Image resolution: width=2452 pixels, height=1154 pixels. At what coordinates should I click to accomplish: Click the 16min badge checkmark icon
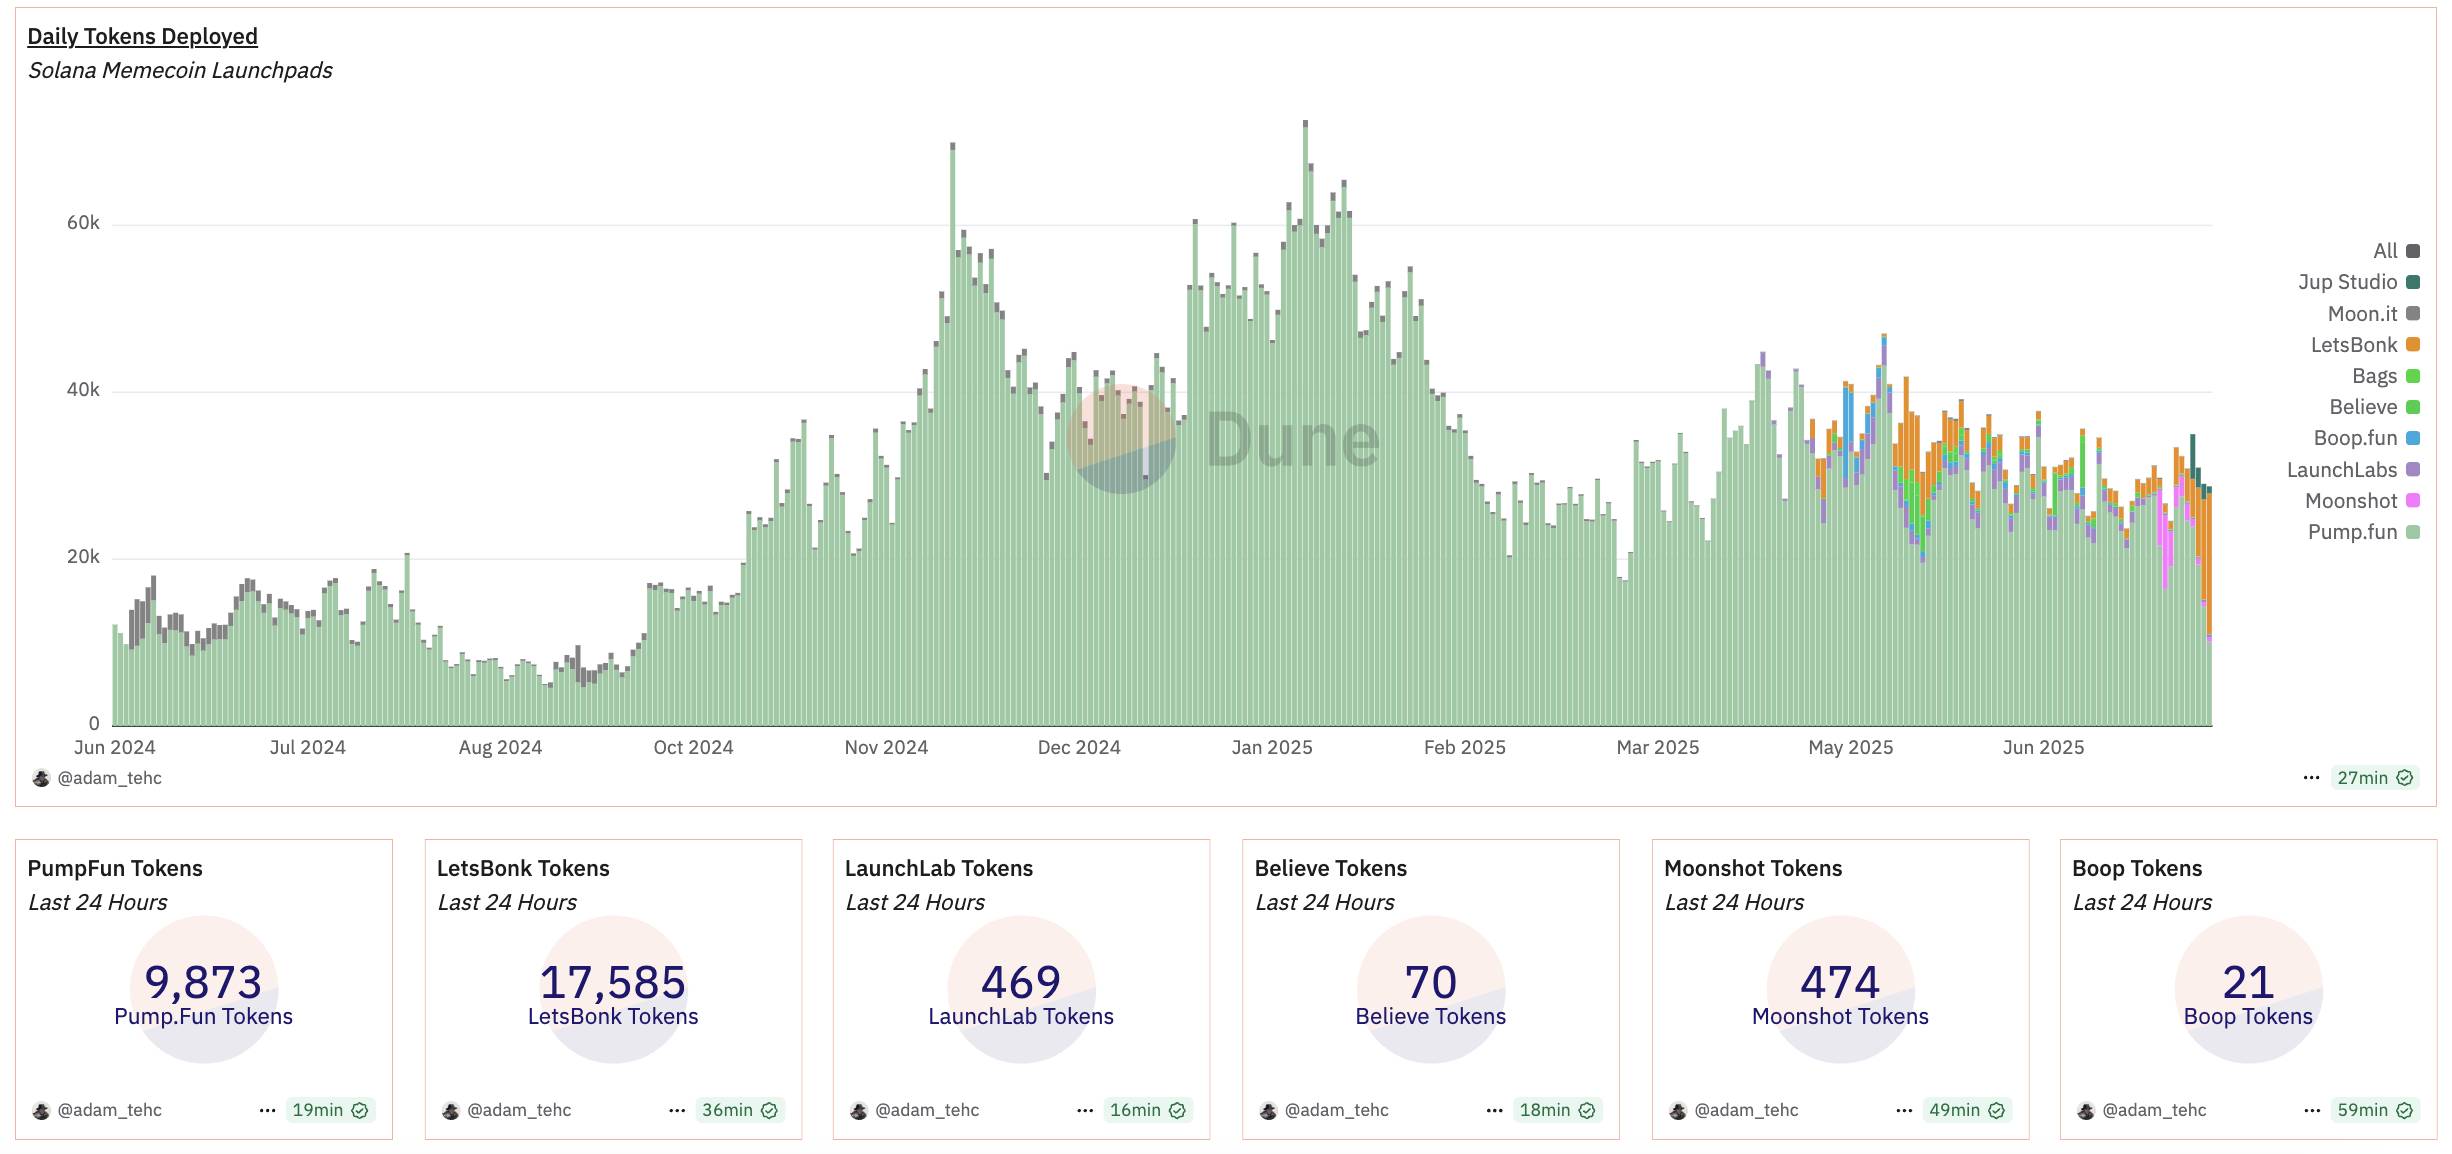click(1178, 1110)
